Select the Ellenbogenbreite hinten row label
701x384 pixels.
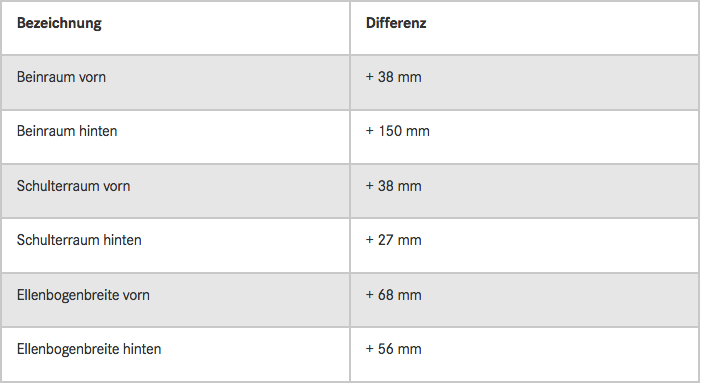tap(89, 349)
